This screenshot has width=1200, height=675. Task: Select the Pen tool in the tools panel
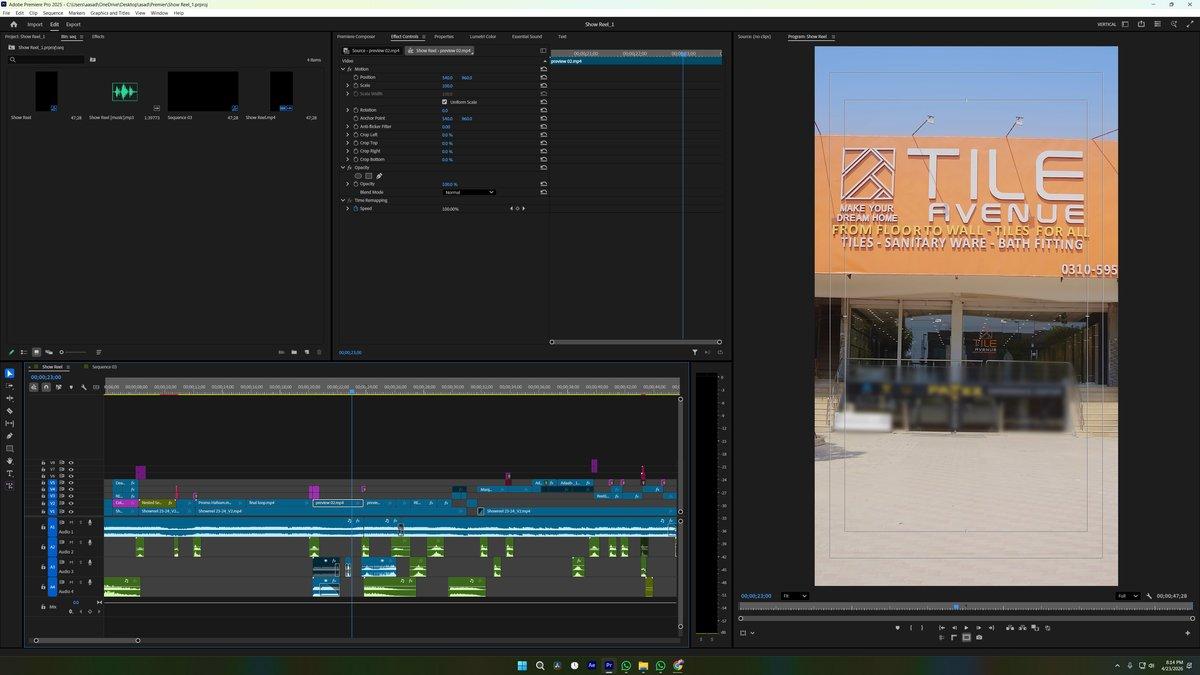pyautogui.click(x=10, y=436)
